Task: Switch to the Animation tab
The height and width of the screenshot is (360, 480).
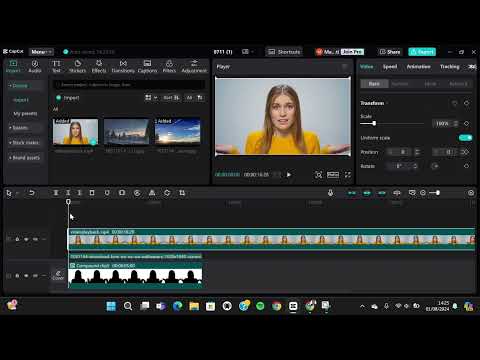Action: (x=418, y=67)
